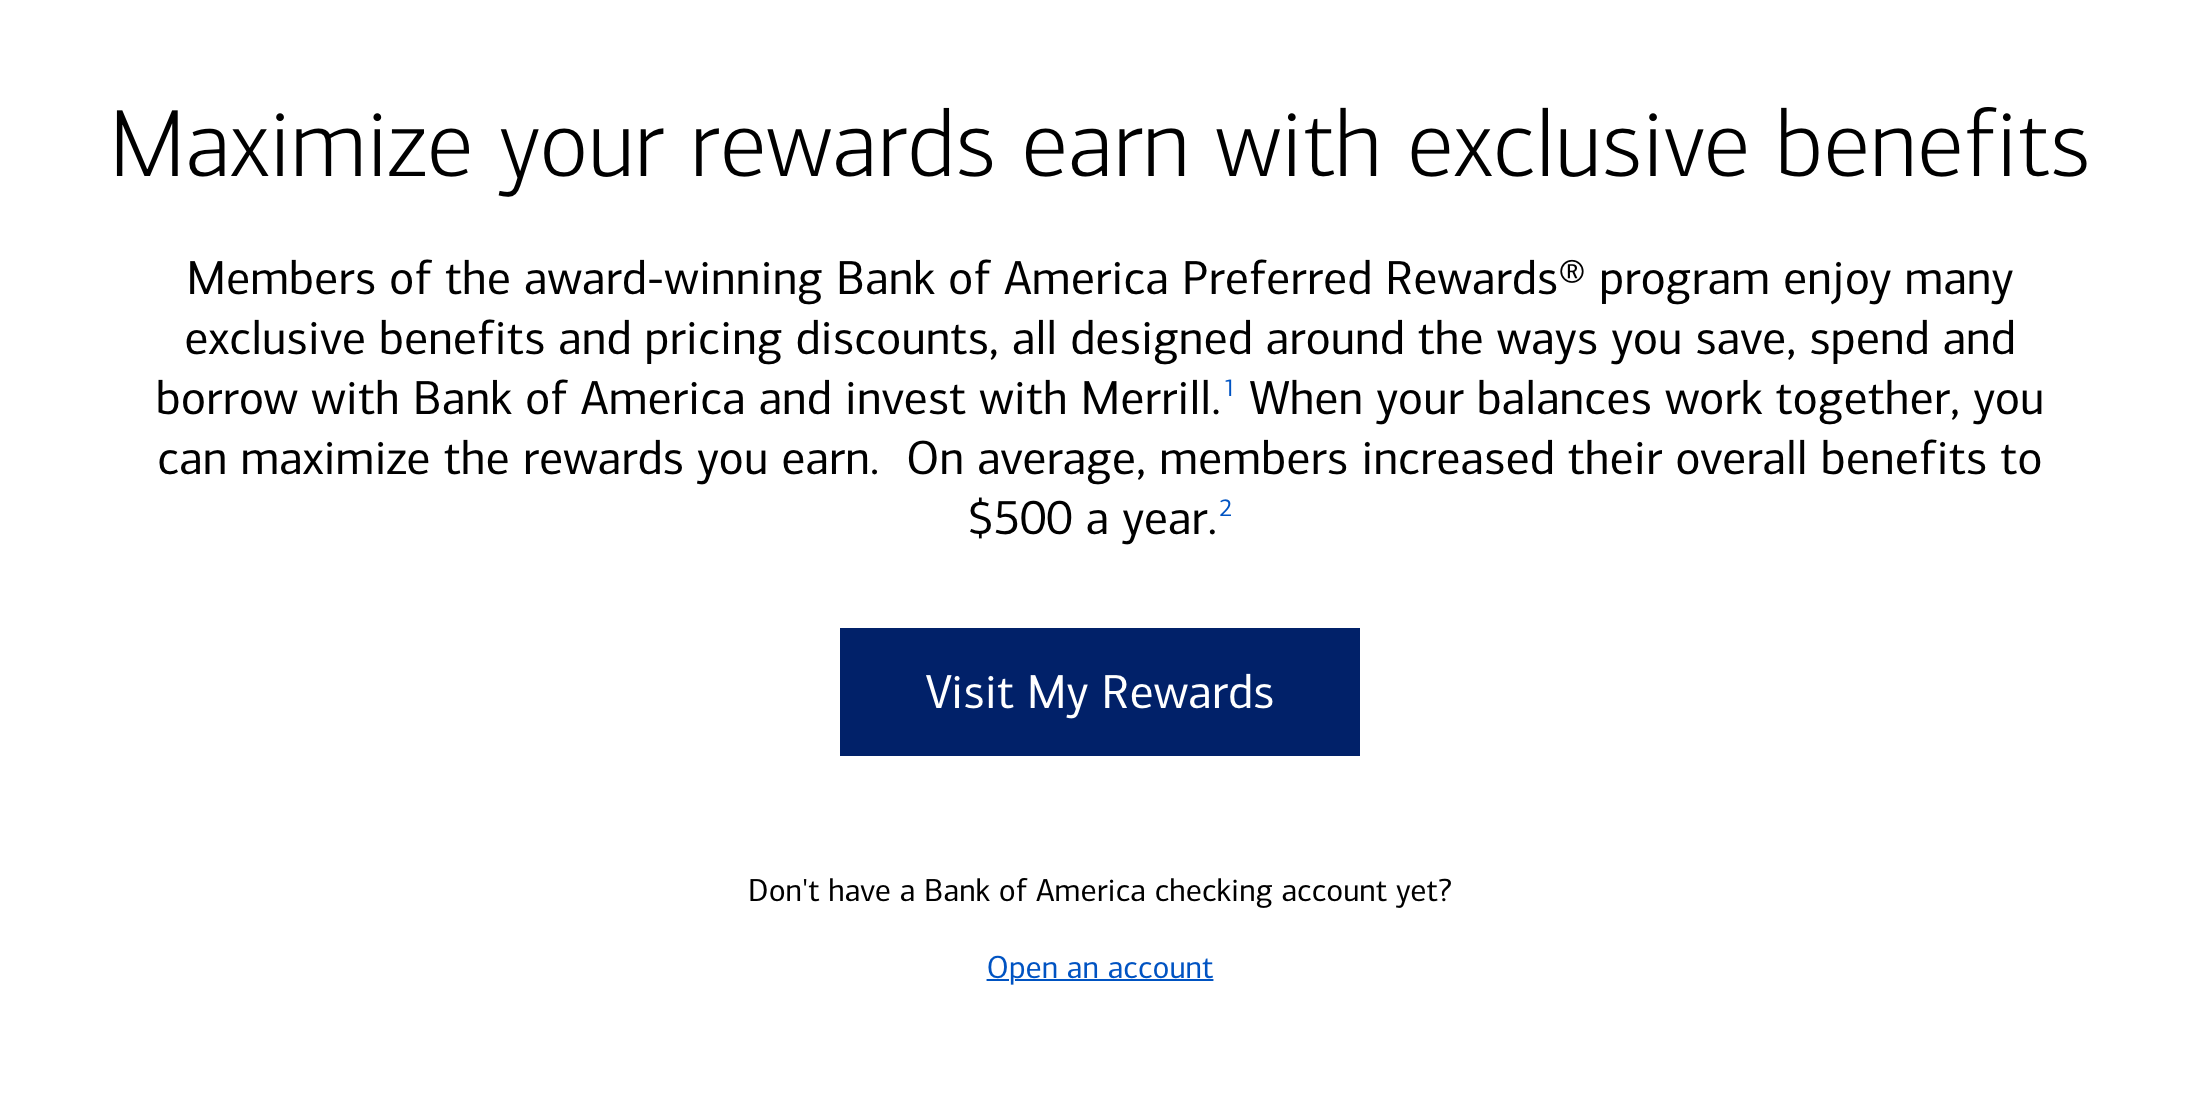
Task: Open footnote 1 after the word Merrill
Action: (x=1229, y=387)
